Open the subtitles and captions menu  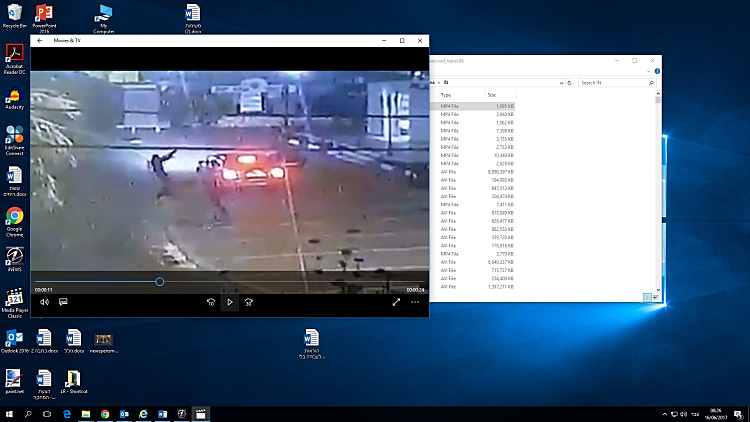click(x=63, y=301)
